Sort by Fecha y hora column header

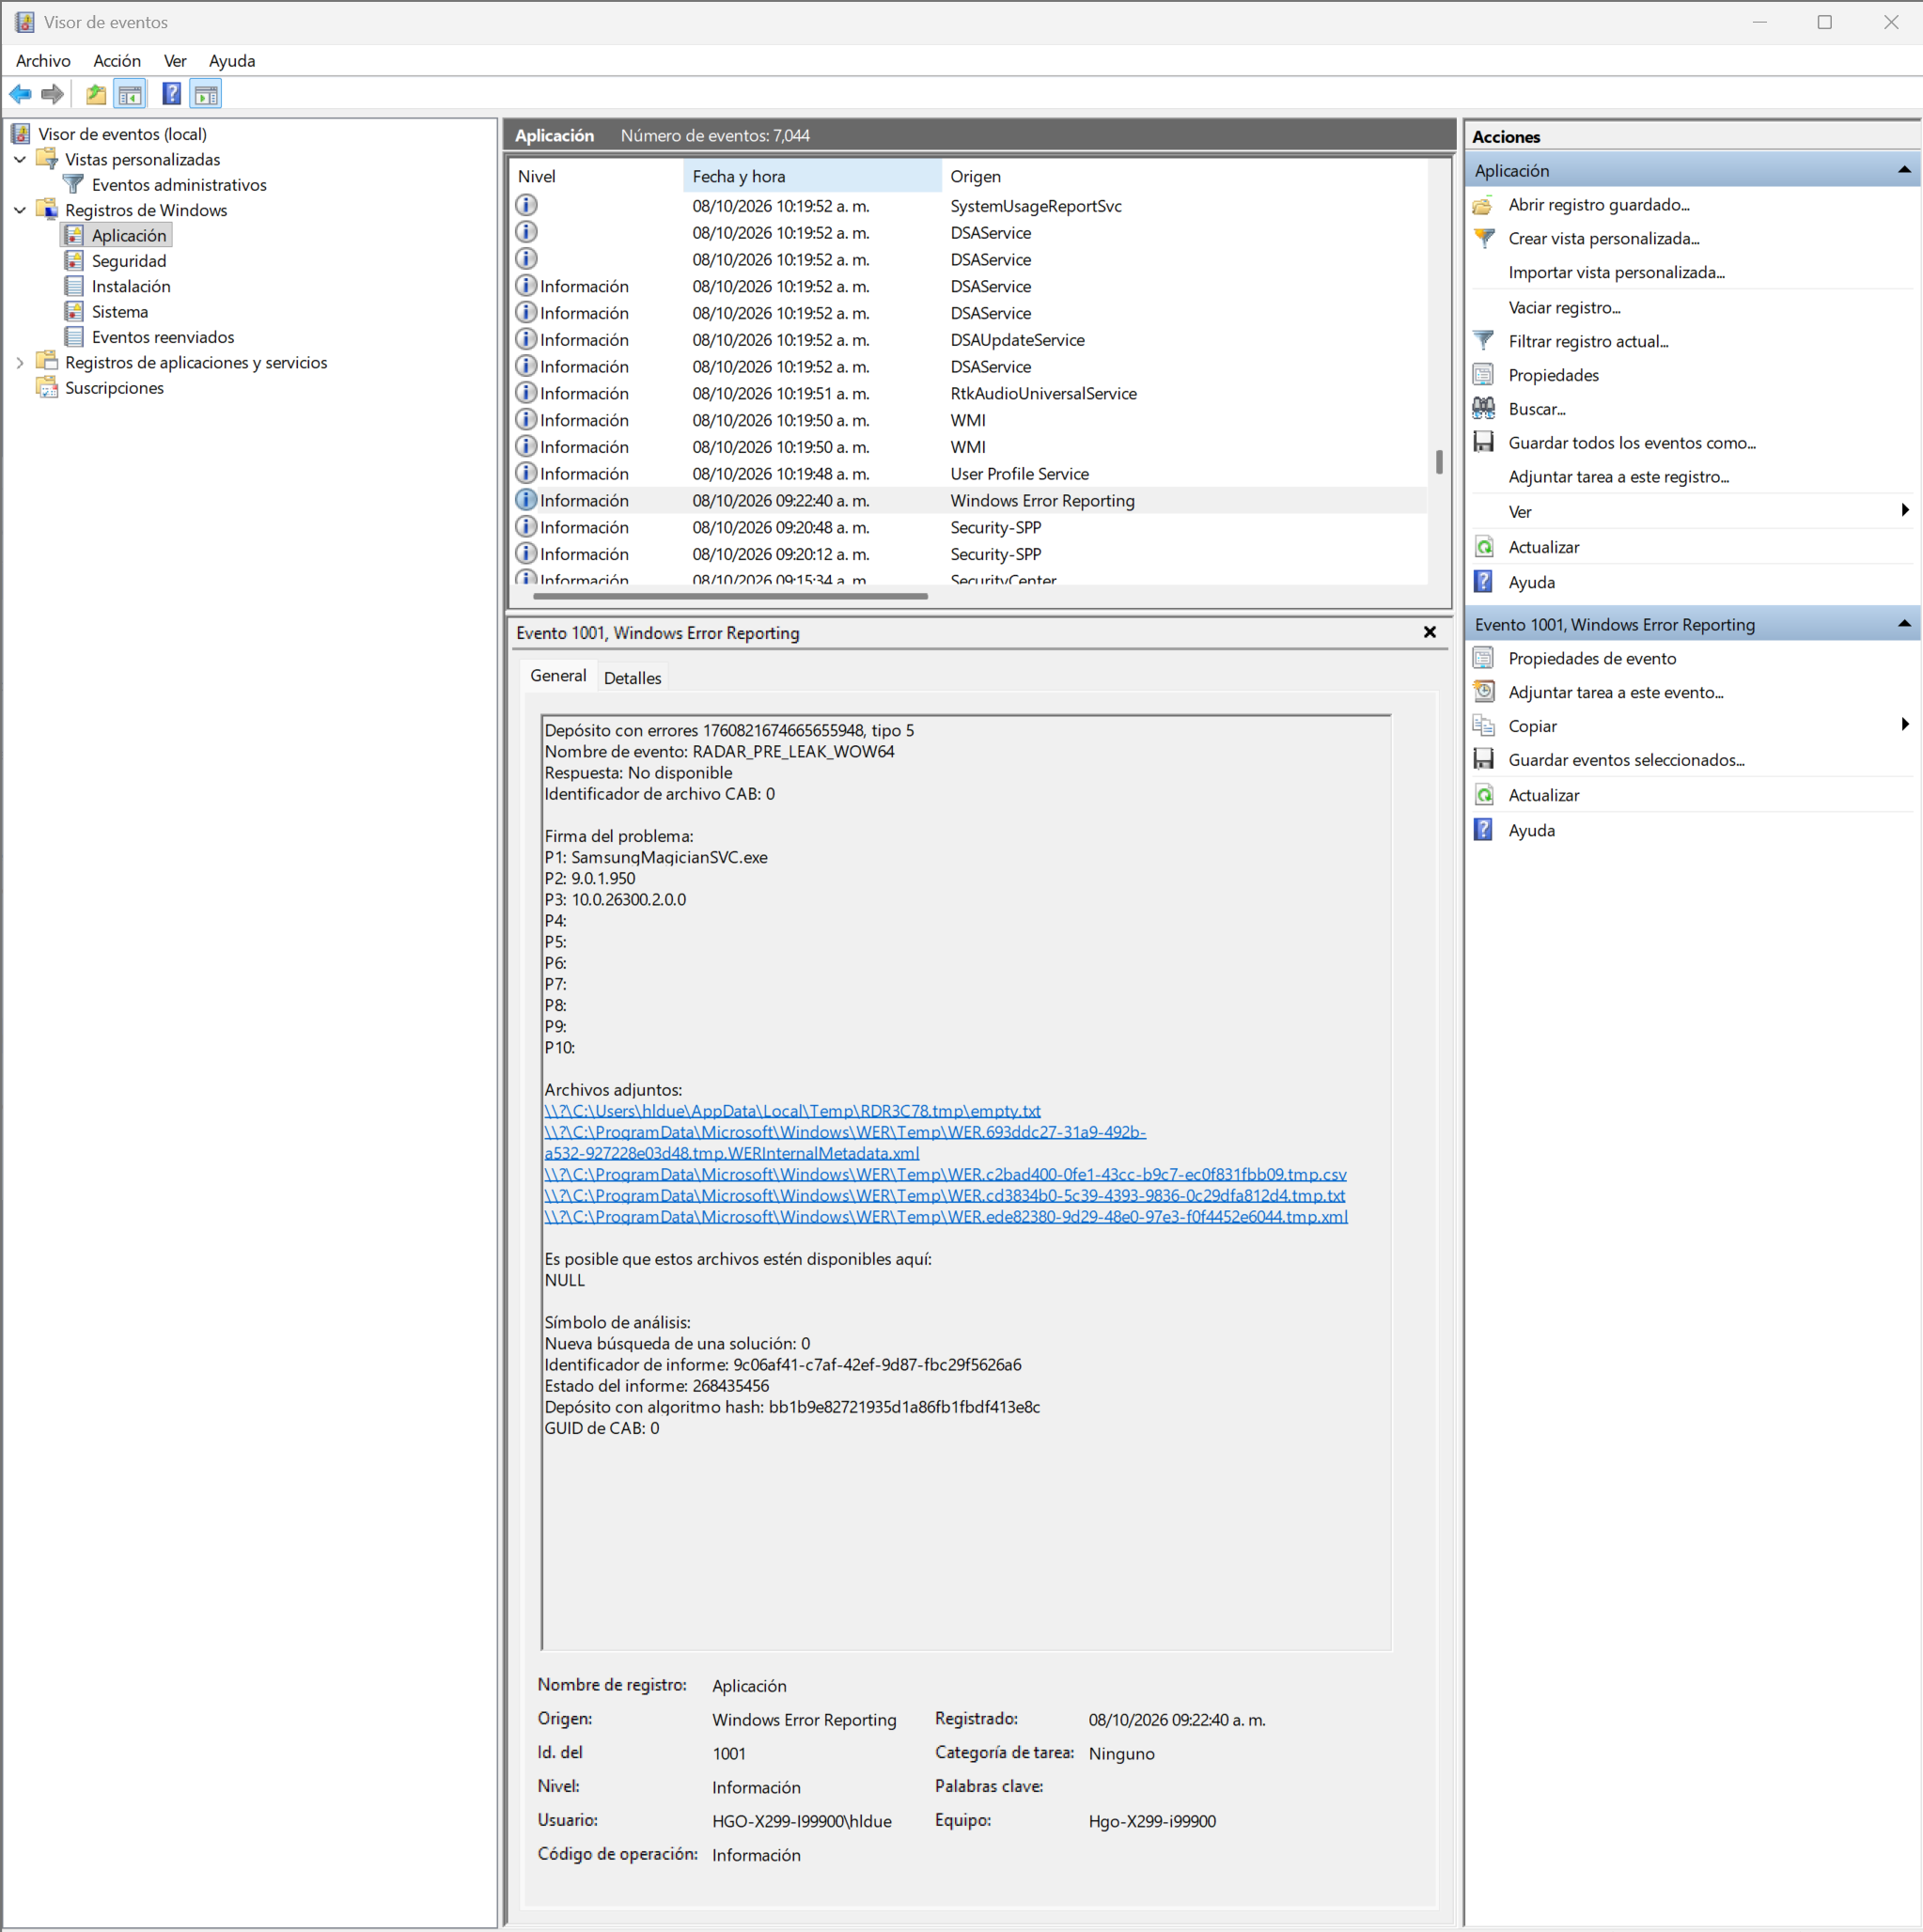click(x=812, y=176)
